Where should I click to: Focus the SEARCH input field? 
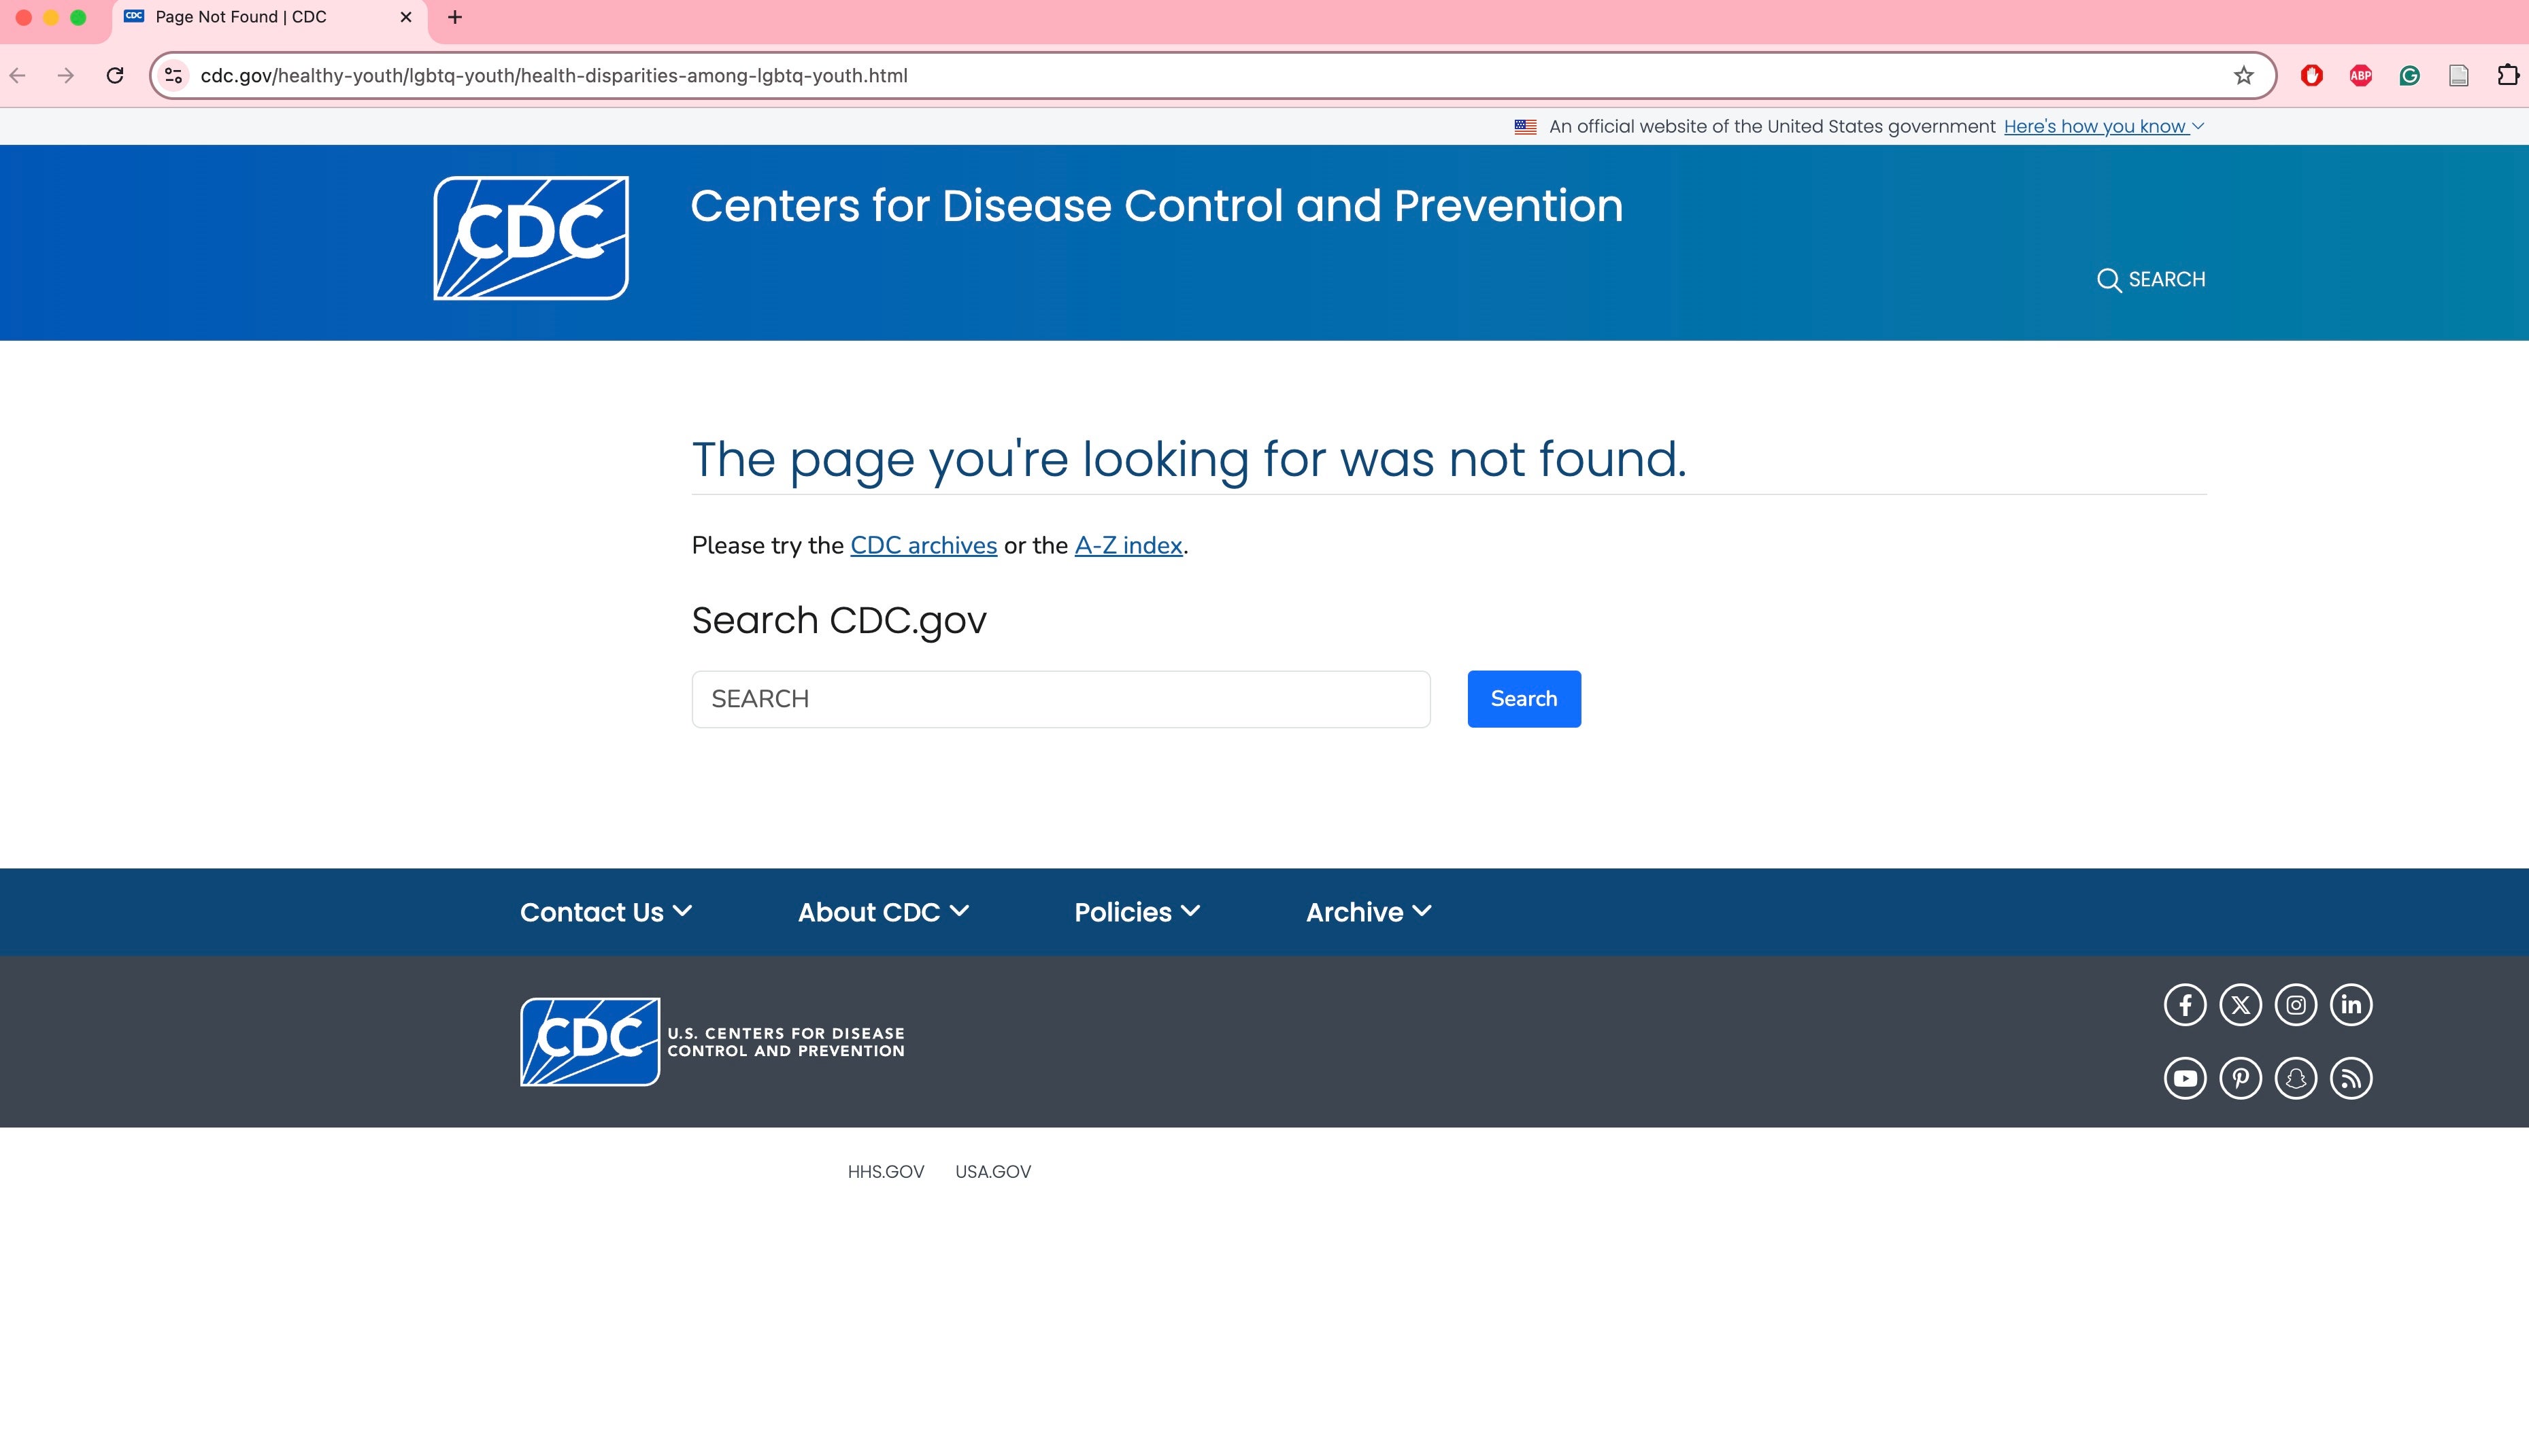[x=1061, y=699]
